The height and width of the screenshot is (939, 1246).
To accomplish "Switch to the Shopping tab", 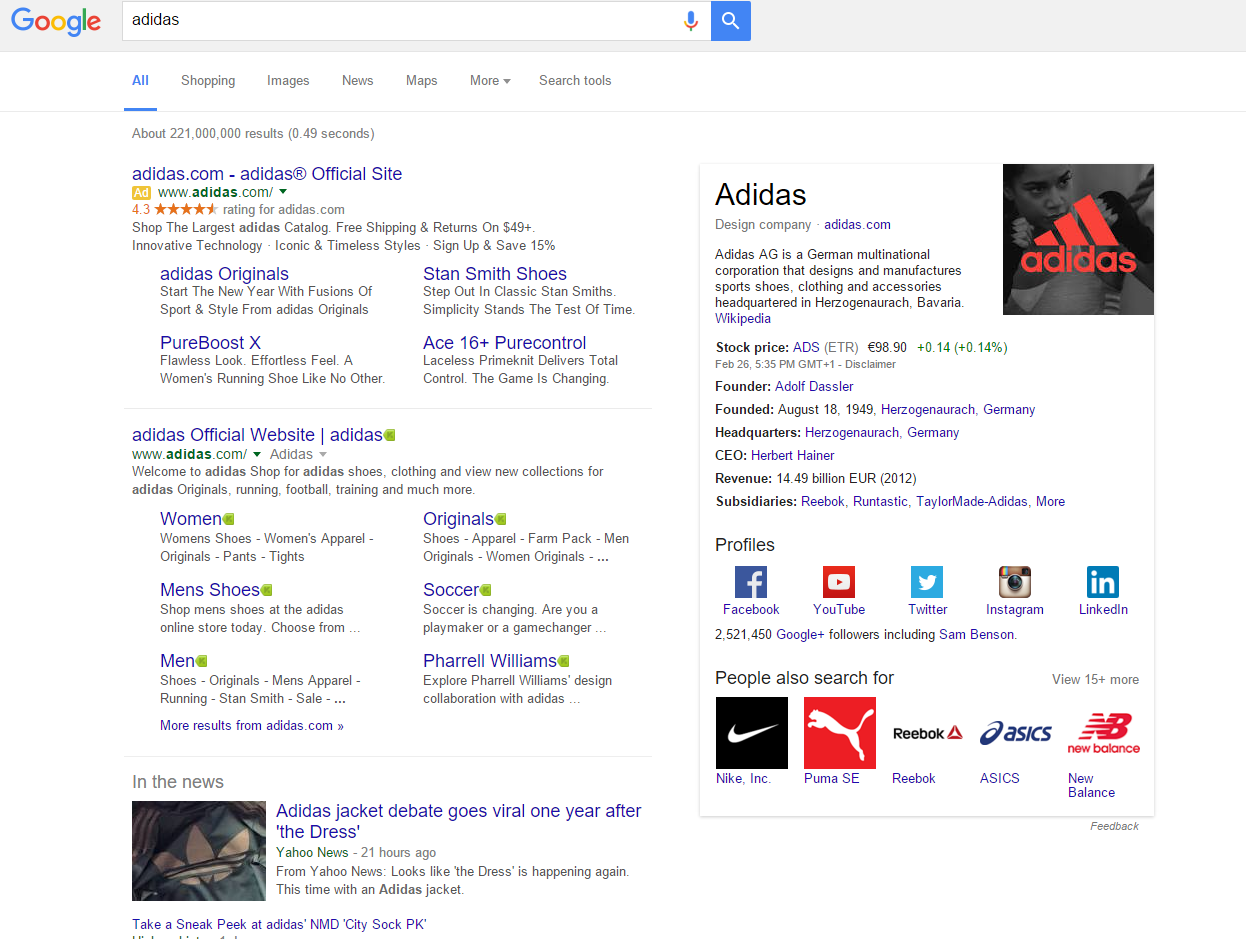I will click(208, 81).
